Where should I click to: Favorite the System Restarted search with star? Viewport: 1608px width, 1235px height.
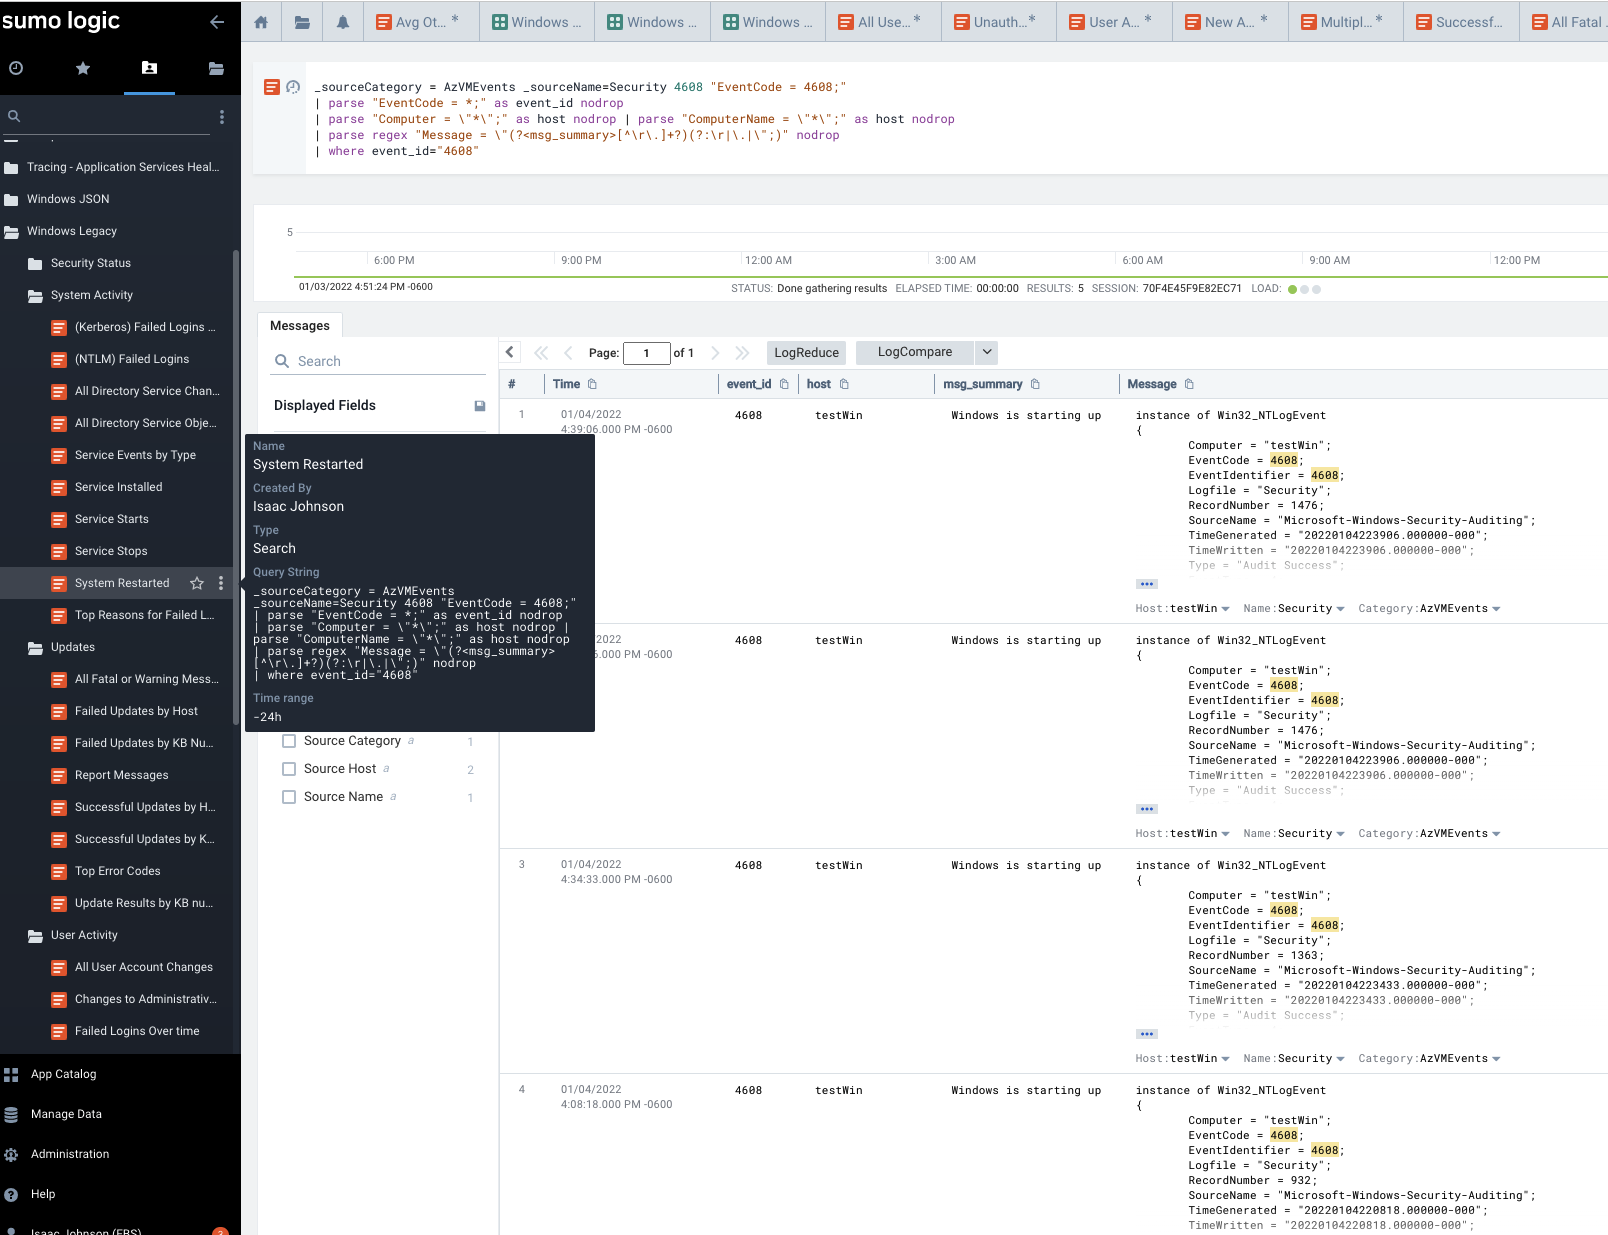[197, 583]
